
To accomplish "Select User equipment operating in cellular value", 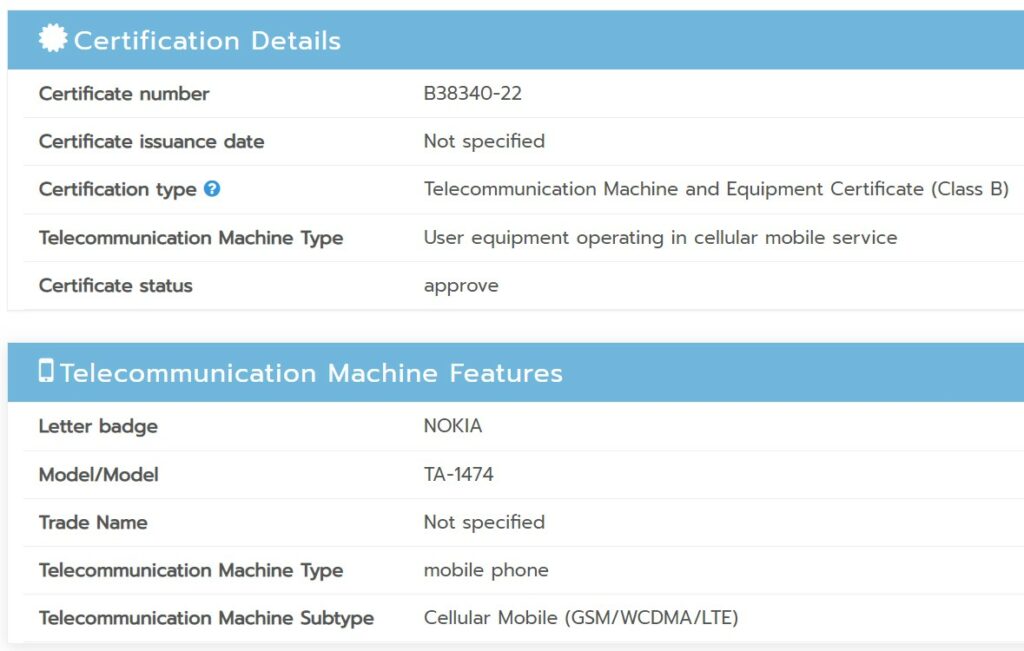I will 660,237.
